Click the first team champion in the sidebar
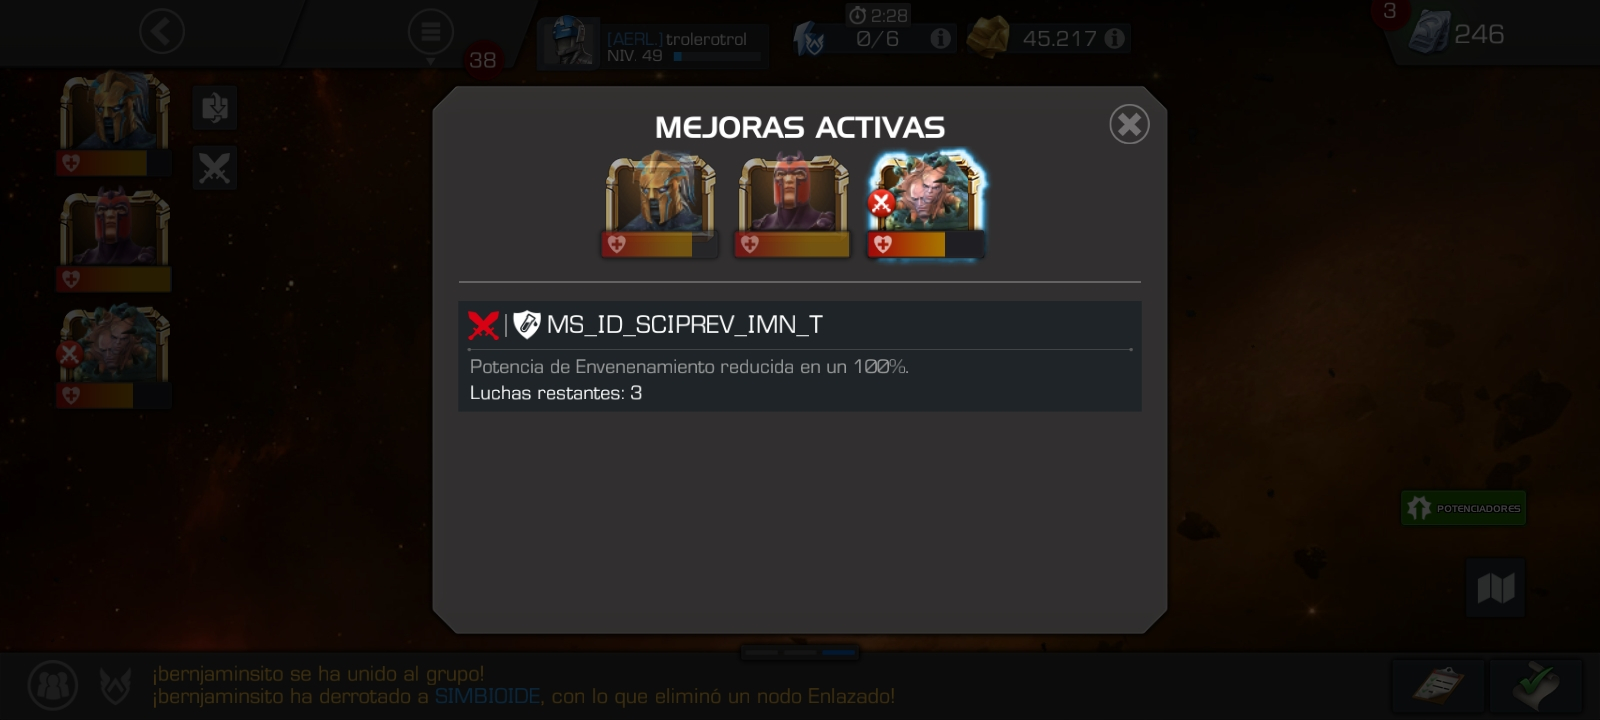 click(114, 123)
